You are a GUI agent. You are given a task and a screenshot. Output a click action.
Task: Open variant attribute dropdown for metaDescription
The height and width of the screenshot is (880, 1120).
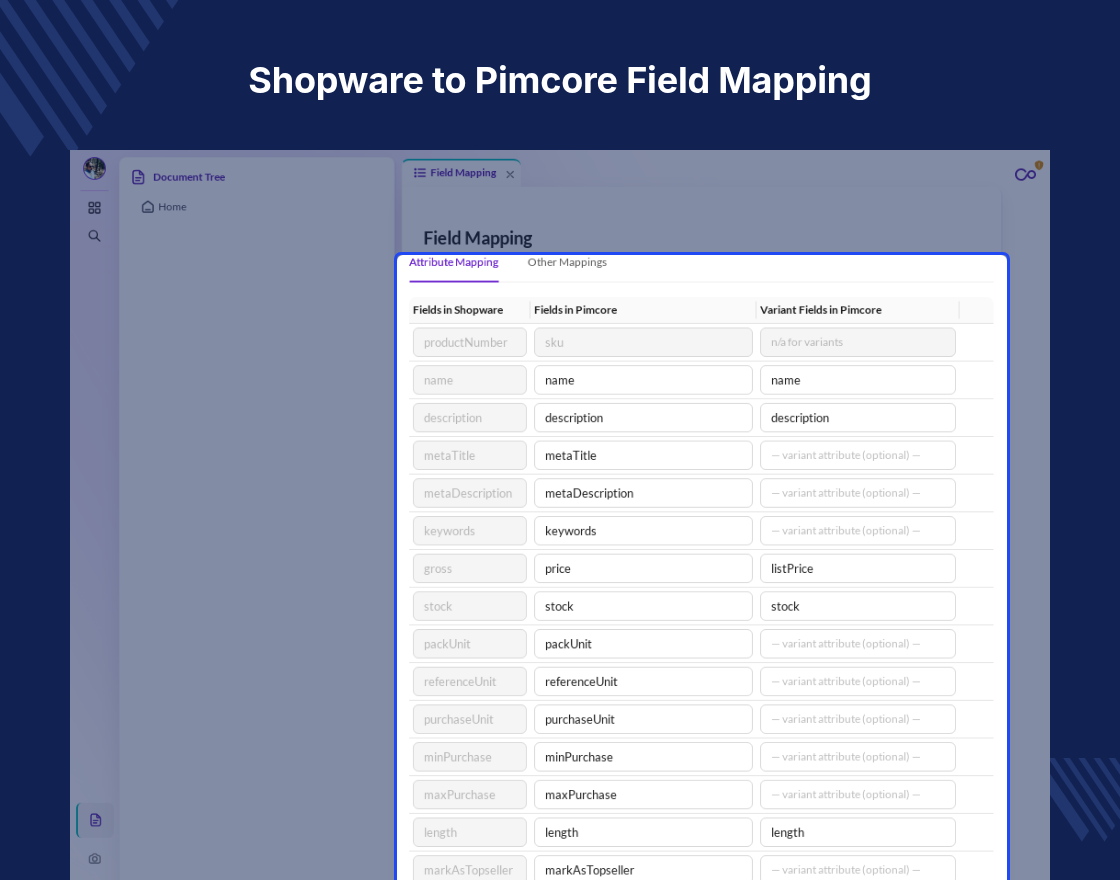pos(857,494)
